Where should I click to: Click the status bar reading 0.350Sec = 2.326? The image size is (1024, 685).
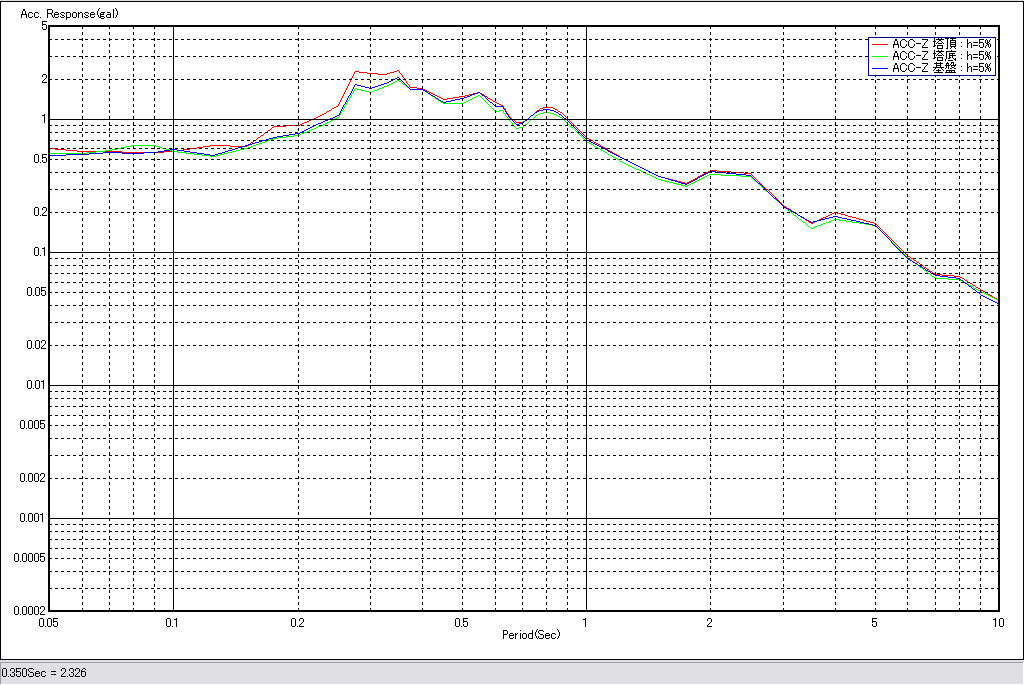(x=45, y=673)
